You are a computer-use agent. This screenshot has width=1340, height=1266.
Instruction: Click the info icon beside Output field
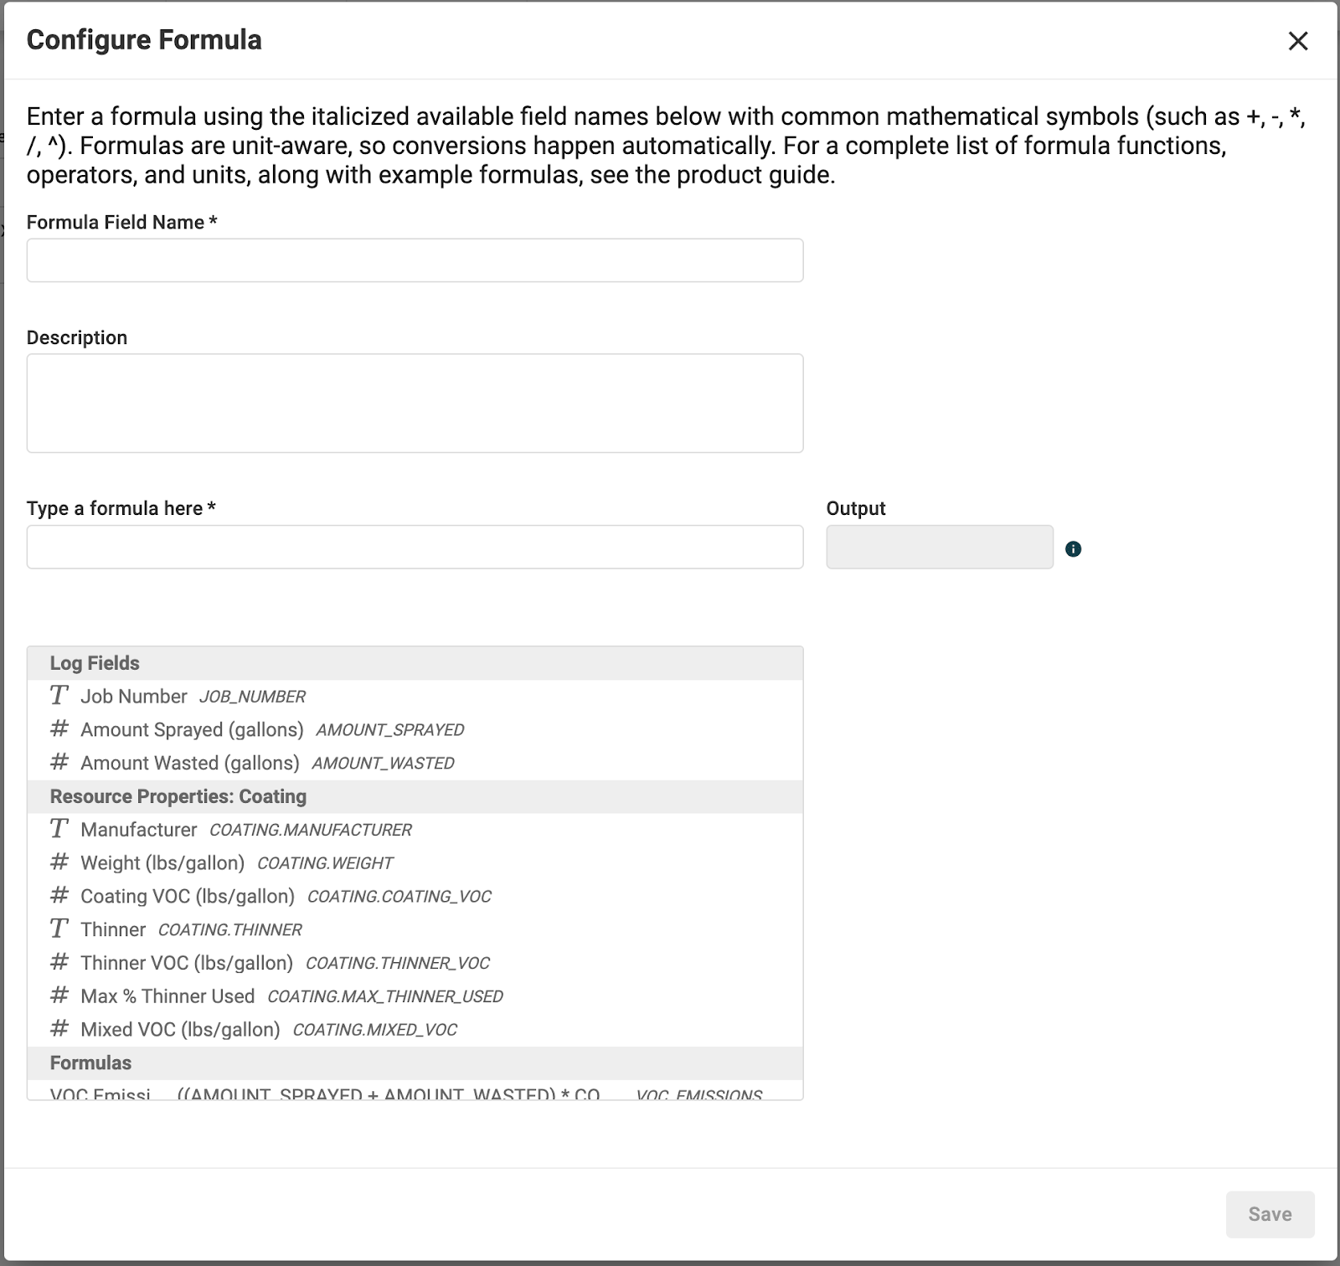[1073, 549]
